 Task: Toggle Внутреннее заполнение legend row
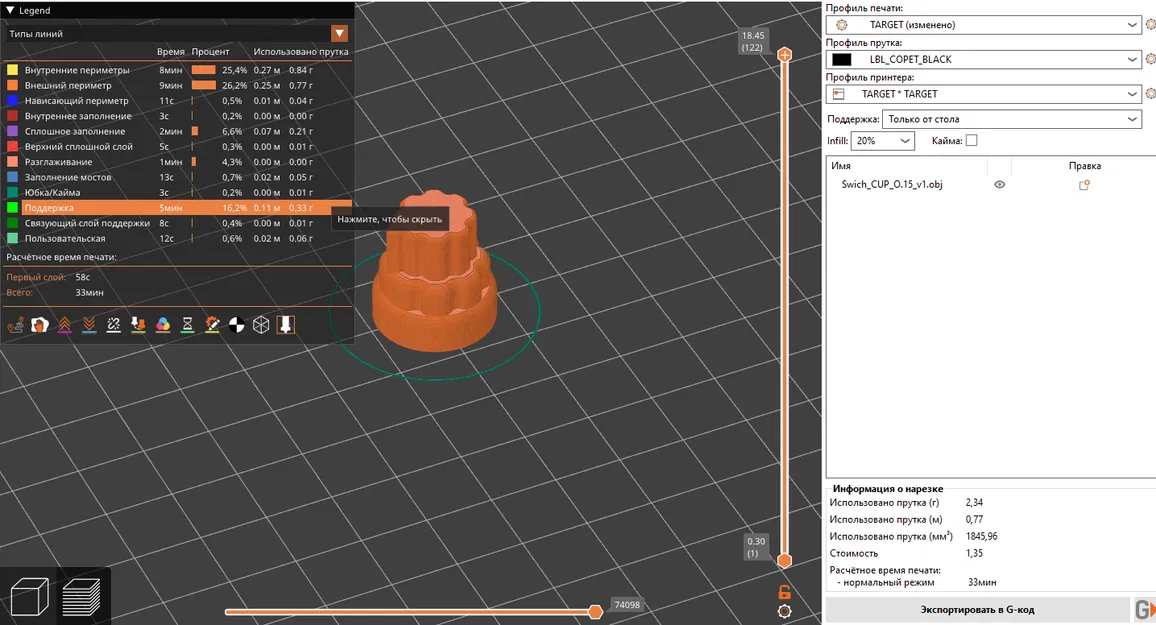tap(178, 116)
